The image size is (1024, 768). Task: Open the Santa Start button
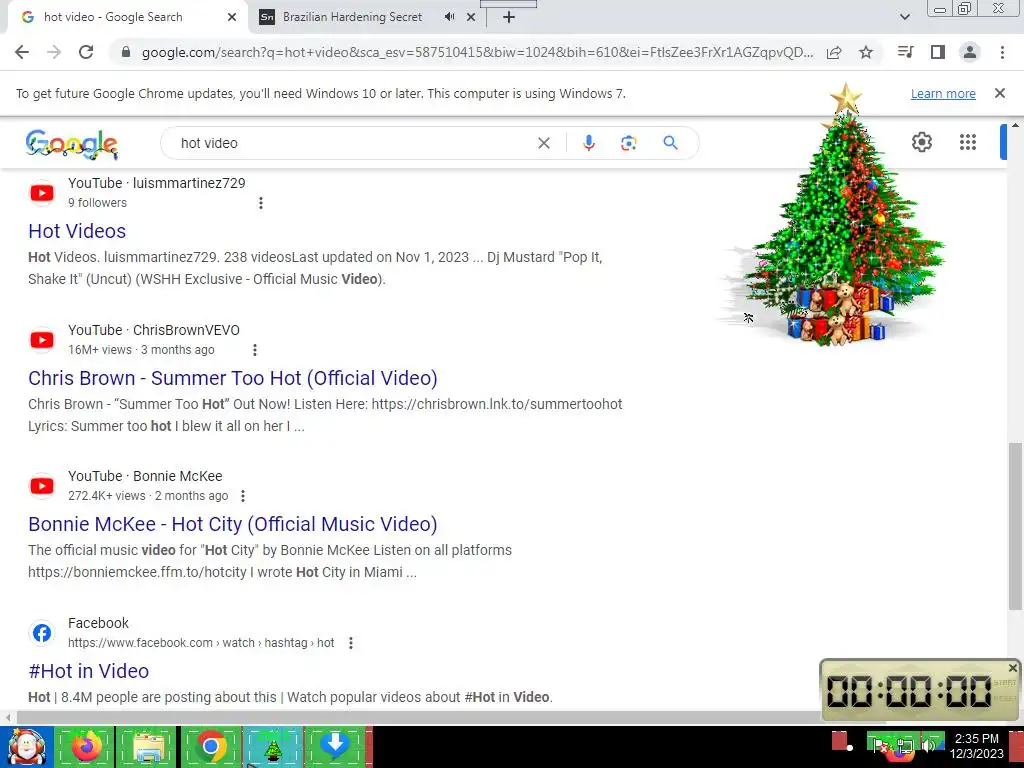[x=26, y=746]
